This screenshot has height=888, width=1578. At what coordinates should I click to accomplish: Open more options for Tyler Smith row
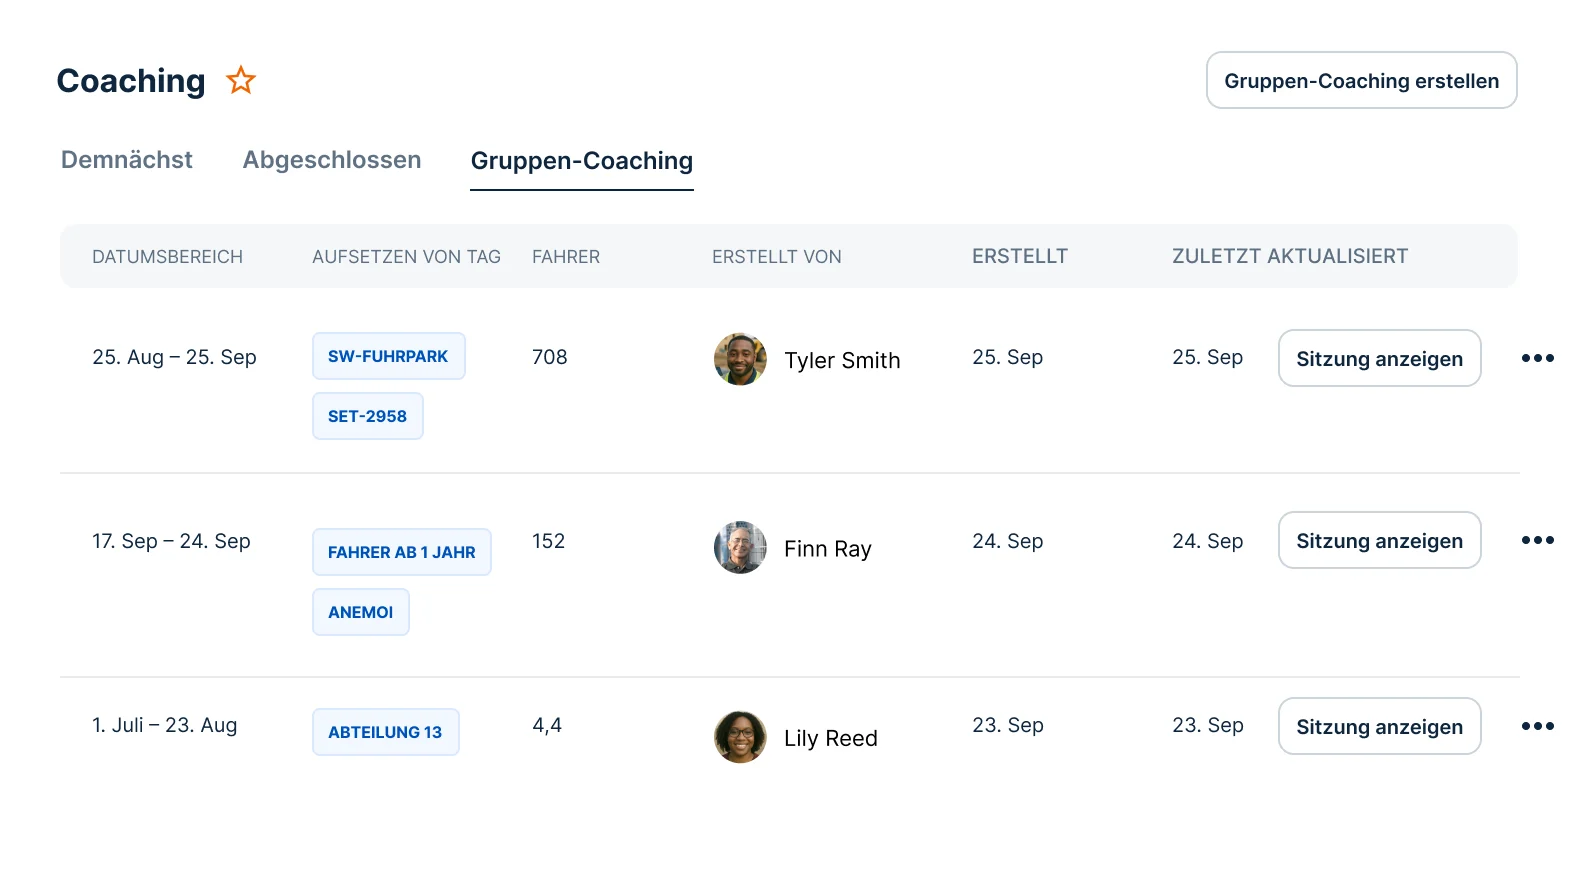tap(1537, 358)
